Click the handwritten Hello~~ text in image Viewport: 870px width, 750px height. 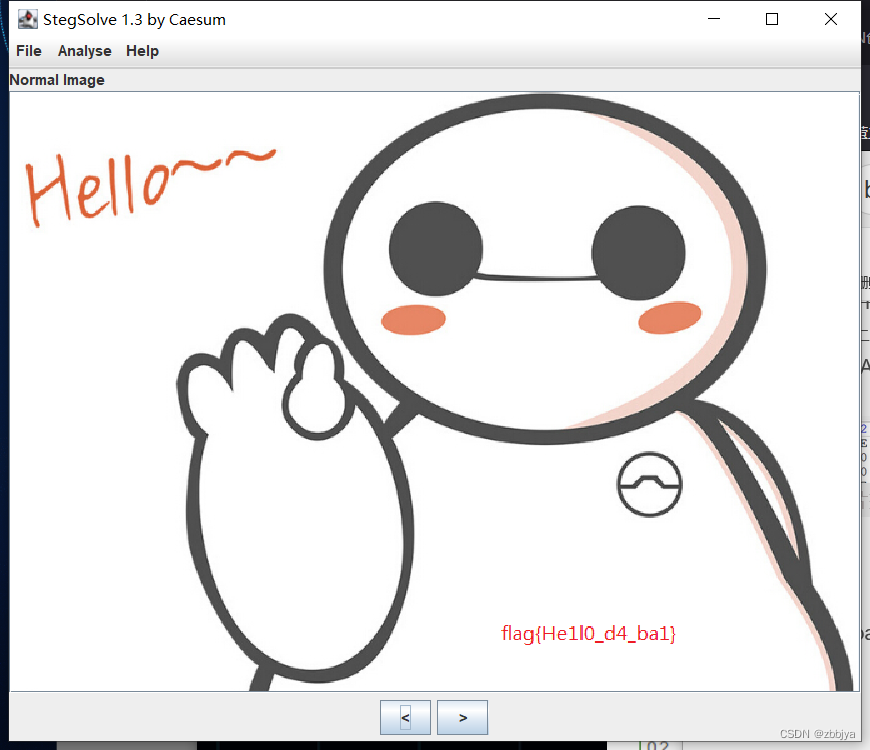point(150,187)
